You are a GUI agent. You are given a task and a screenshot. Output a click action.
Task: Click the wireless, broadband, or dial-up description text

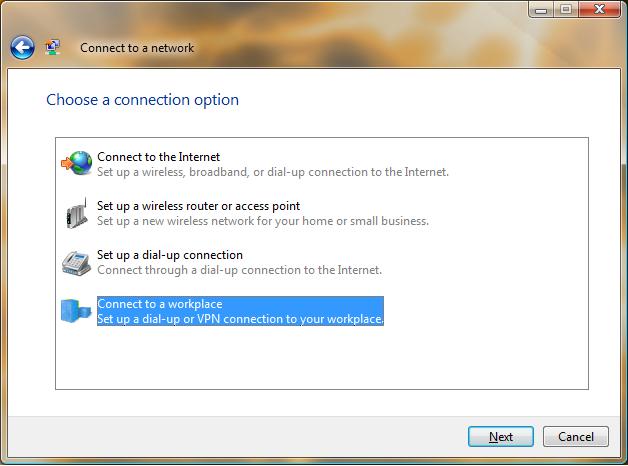[x=273, y=172]
